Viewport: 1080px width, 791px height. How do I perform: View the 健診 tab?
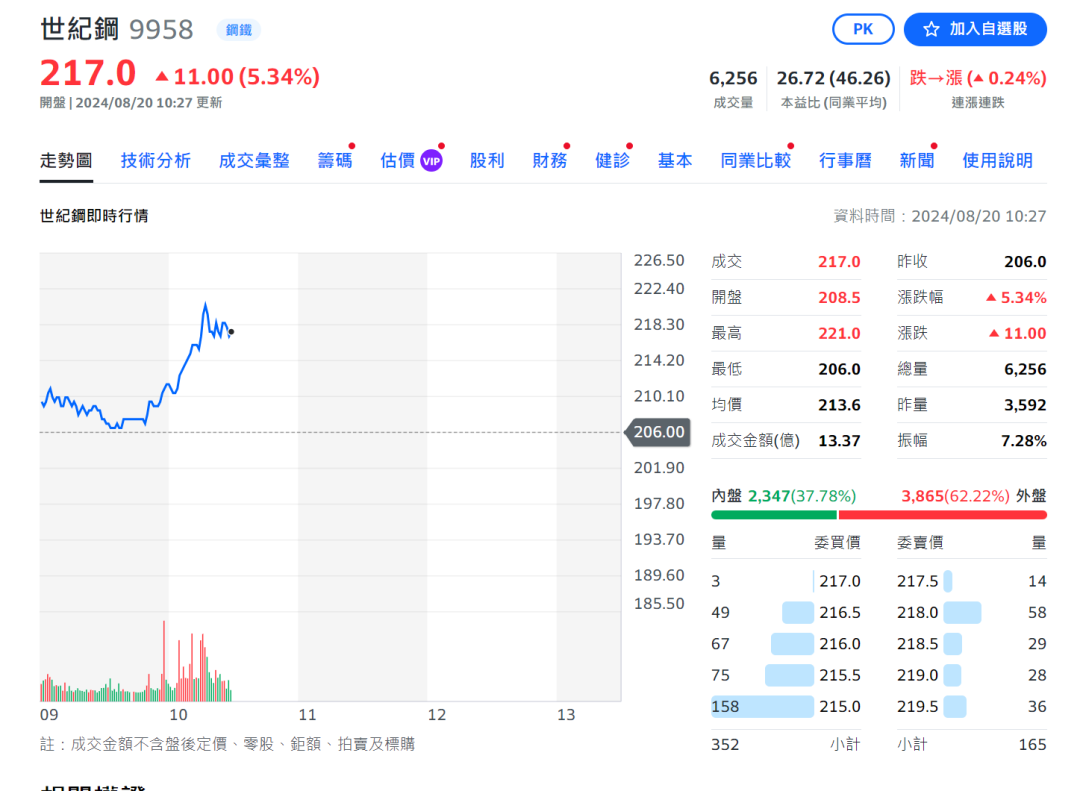tap(612, 161)
